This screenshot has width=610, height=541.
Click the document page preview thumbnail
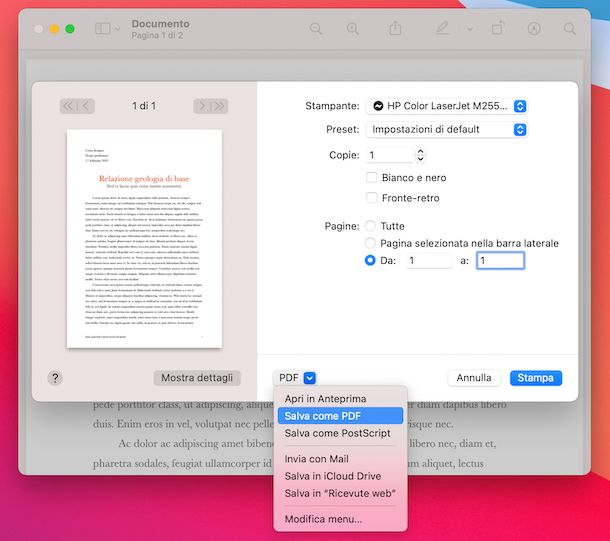point(144,238)
